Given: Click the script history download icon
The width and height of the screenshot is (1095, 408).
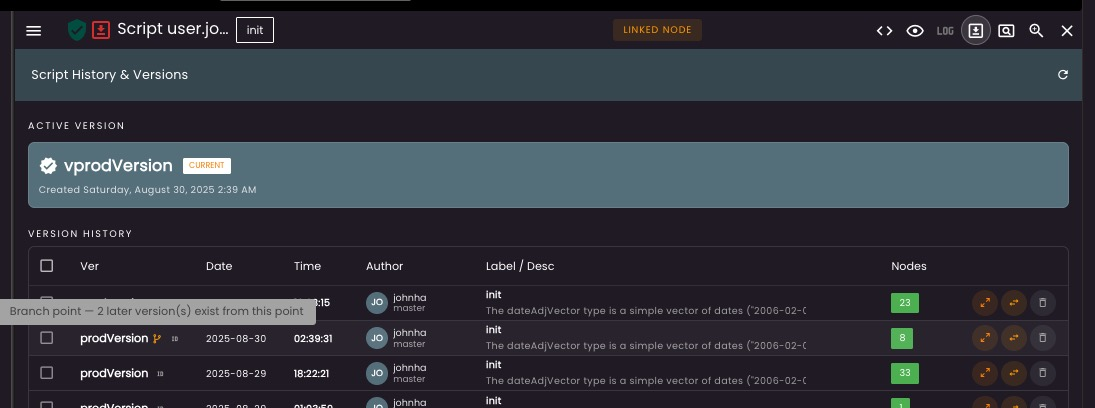Looking at the screenshot, I should pos(976,31).
